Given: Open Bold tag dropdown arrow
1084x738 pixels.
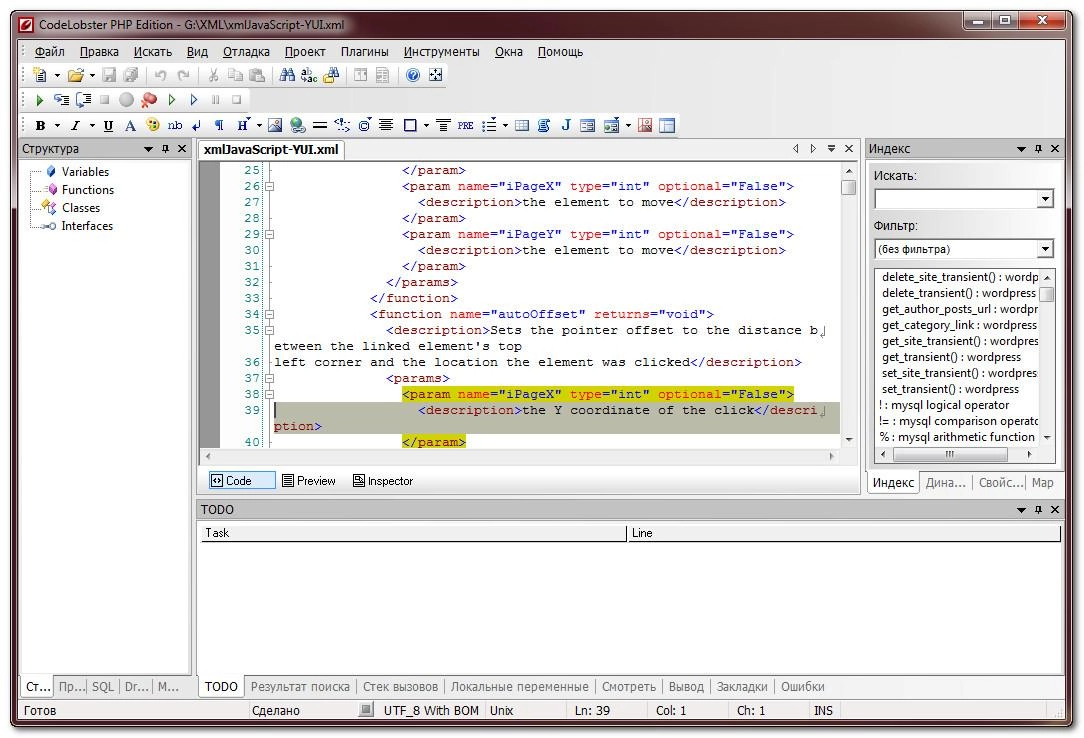Looking at the screenshot, I should tap(57, 126).
